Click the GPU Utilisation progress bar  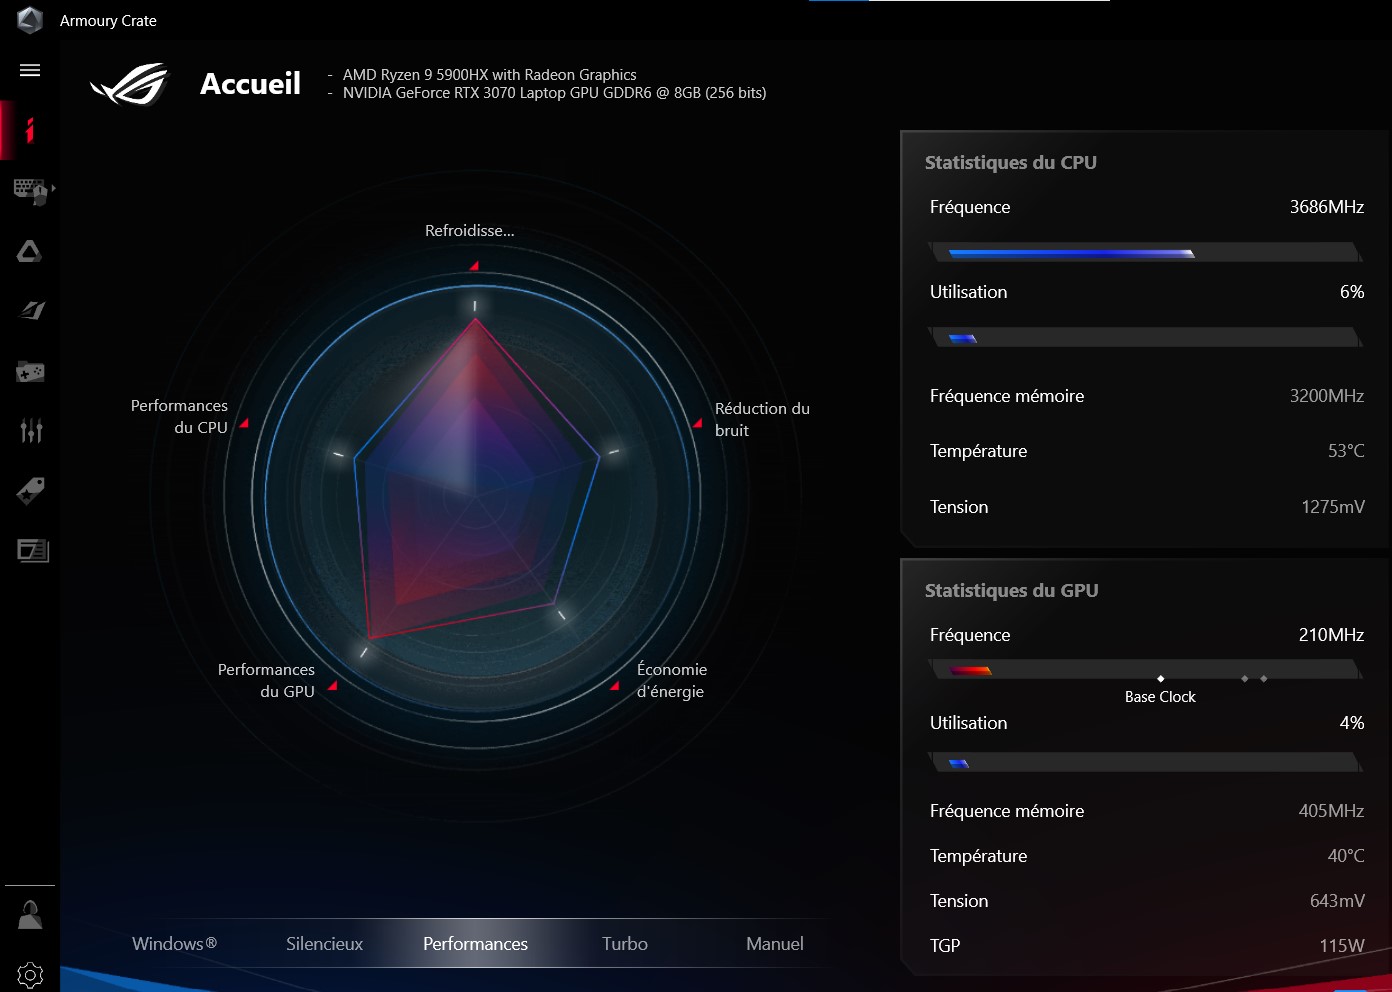tap(1145, 763)
